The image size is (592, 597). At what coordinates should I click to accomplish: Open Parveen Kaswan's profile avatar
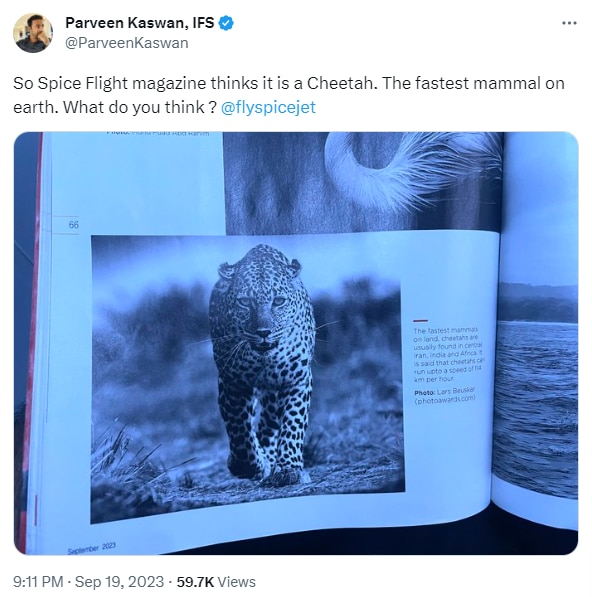[x=33, y=33]
